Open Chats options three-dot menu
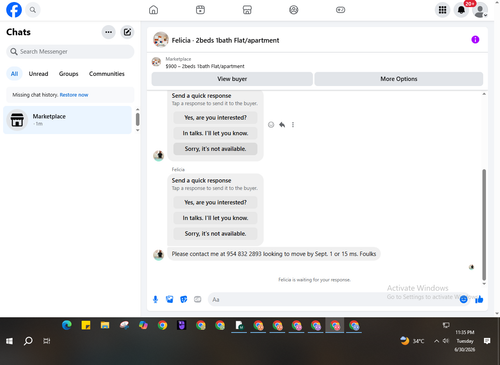This screenshot has width=500, height=365. click(x=108, y=32)
